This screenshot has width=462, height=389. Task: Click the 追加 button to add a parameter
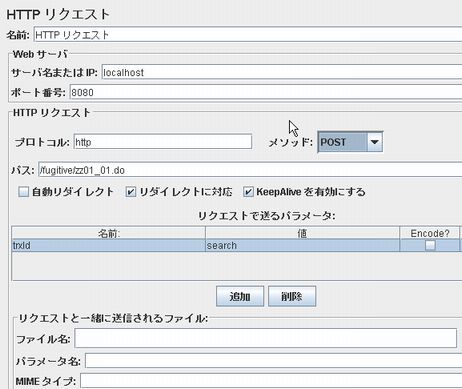click(240, 296)
